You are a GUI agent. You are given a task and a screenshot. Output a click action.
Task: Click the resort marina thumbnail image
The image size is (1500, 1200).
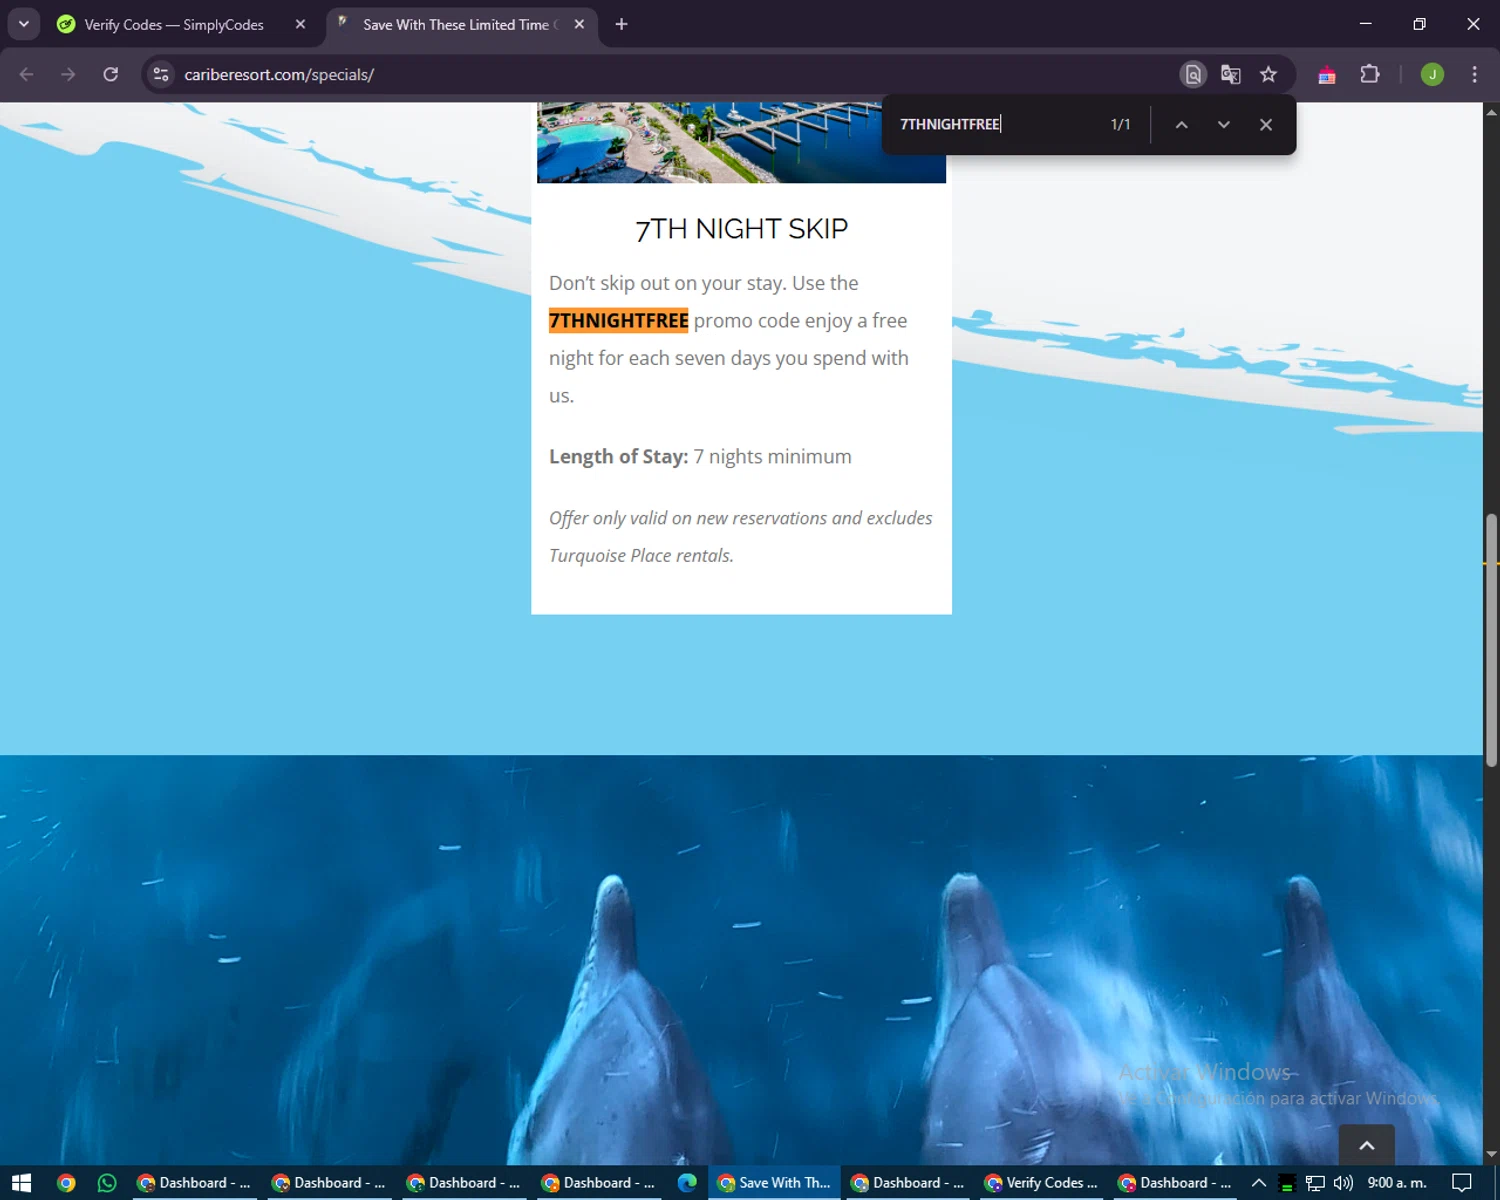tap(741, 142)
